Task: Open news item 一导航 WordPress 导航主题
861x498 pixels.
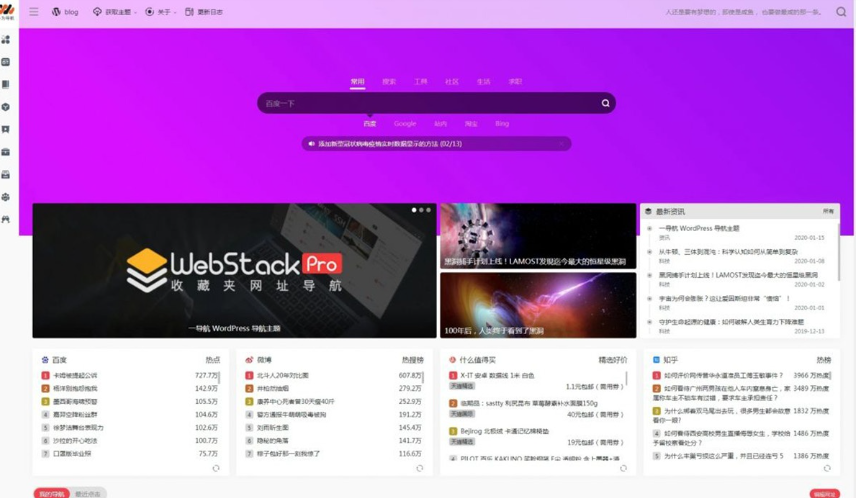Action: tap(698, 228)
